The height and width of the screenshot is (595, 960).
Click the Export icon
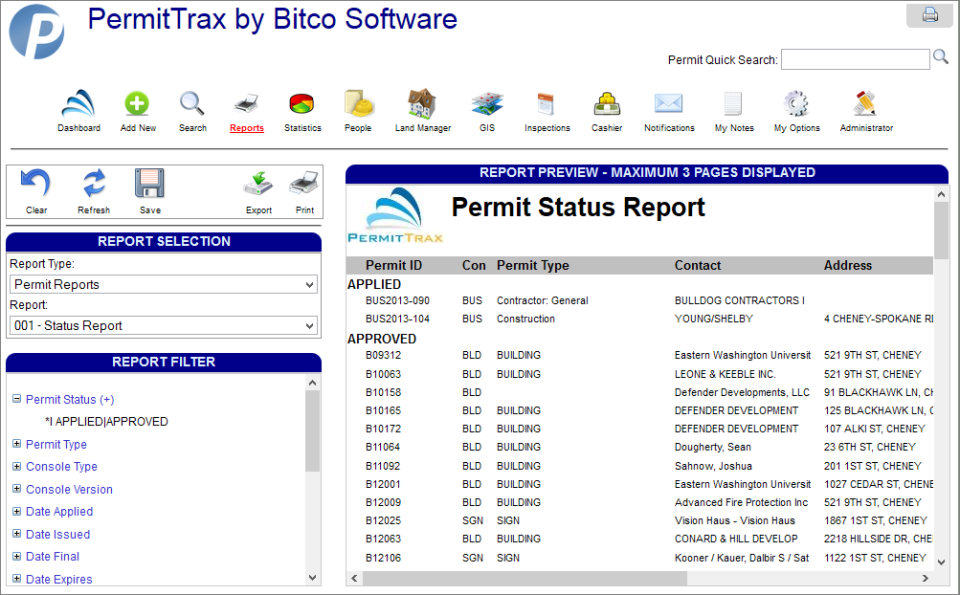pos(258,184)
